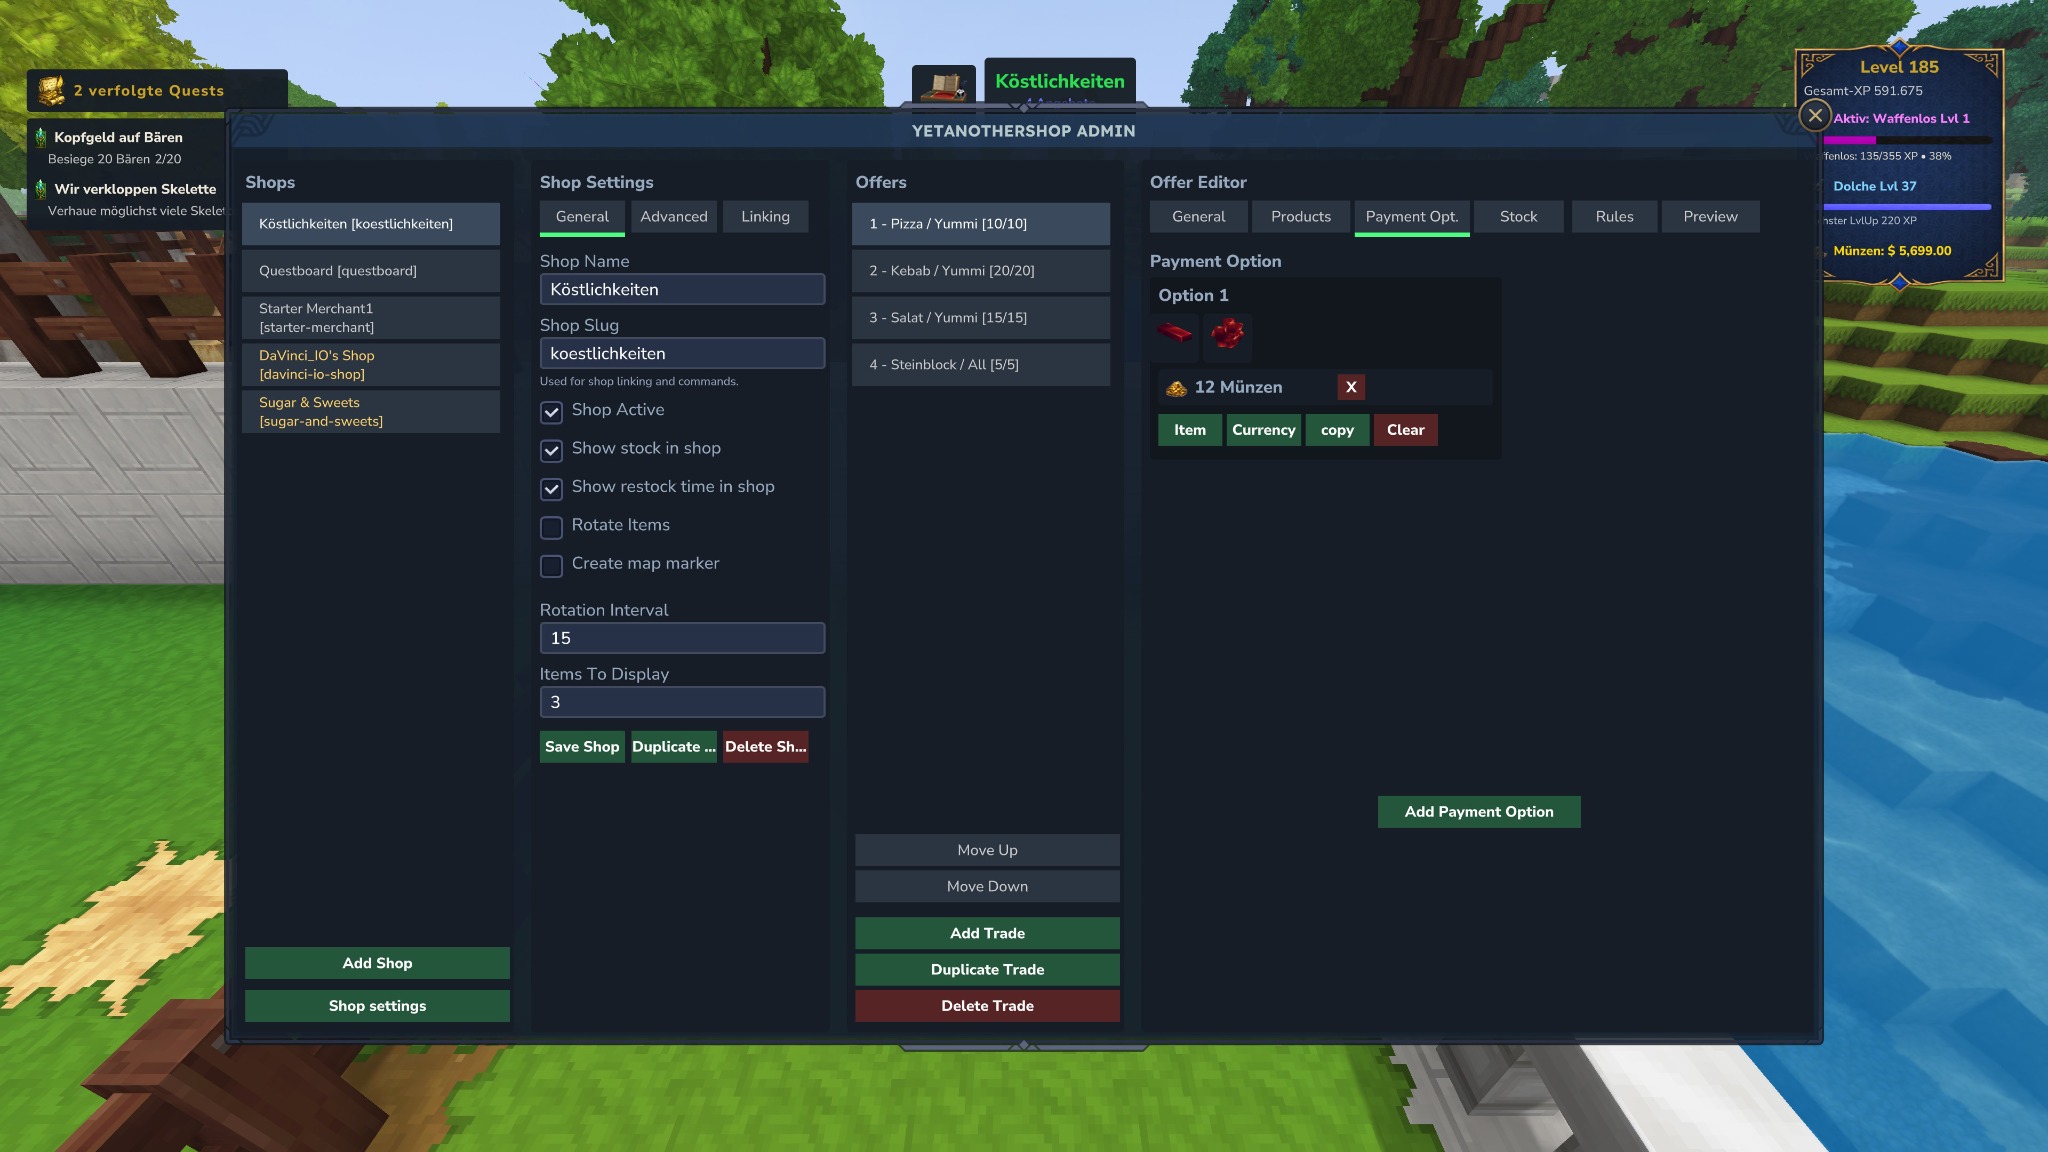Enable the Rotate Items checkbox
This screenshot has width=2048, height=1152.
[x=551, y=527]
